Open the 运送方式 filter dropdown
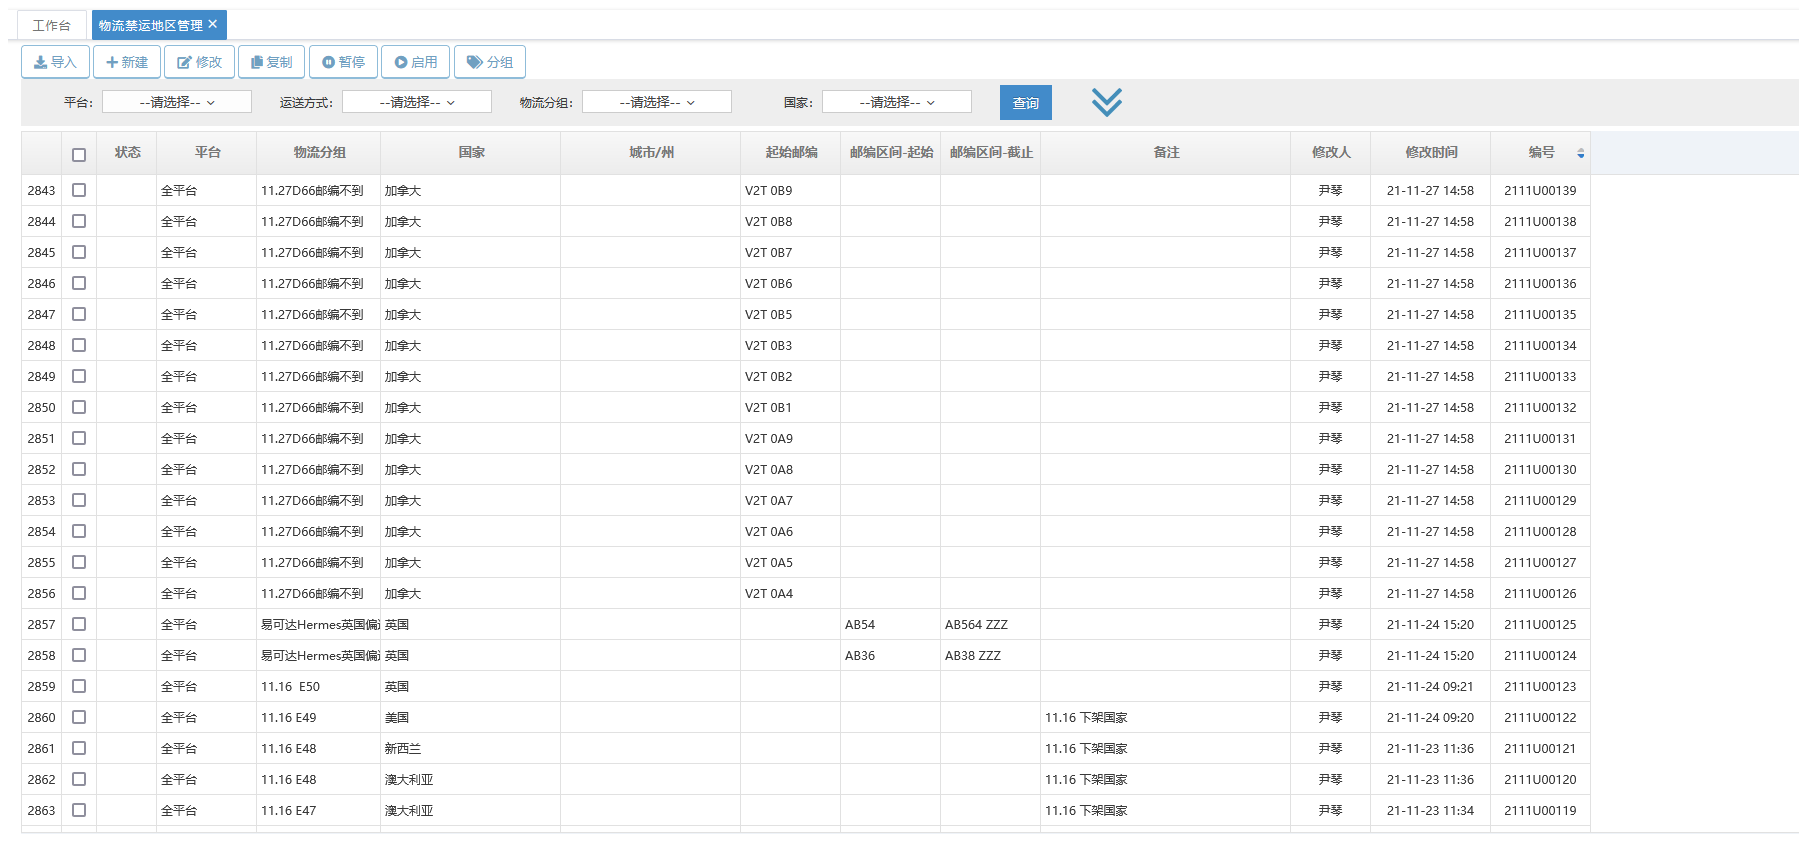The width and height of the screenshot is (1807, 850). (417, 102)
